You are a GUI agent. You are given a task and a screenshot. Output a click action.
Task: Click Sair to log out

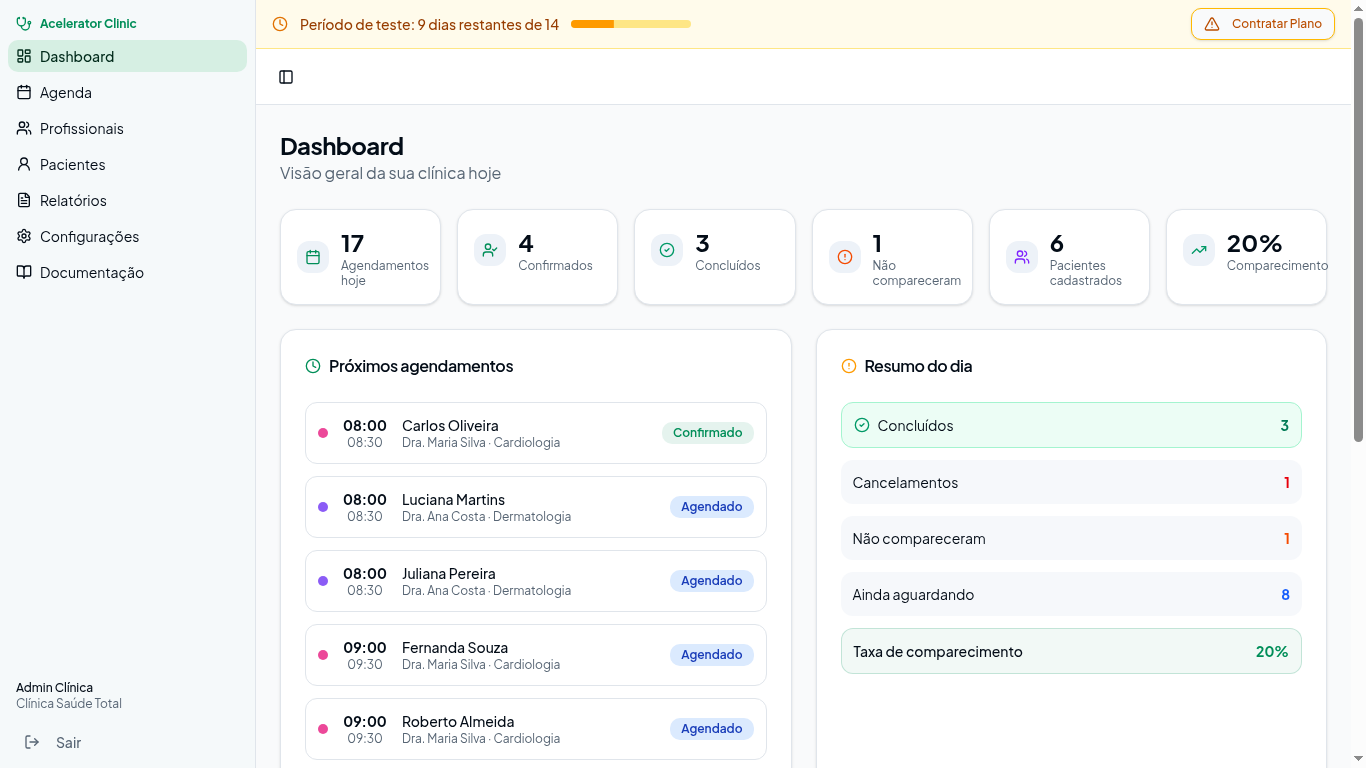point(68,742)
